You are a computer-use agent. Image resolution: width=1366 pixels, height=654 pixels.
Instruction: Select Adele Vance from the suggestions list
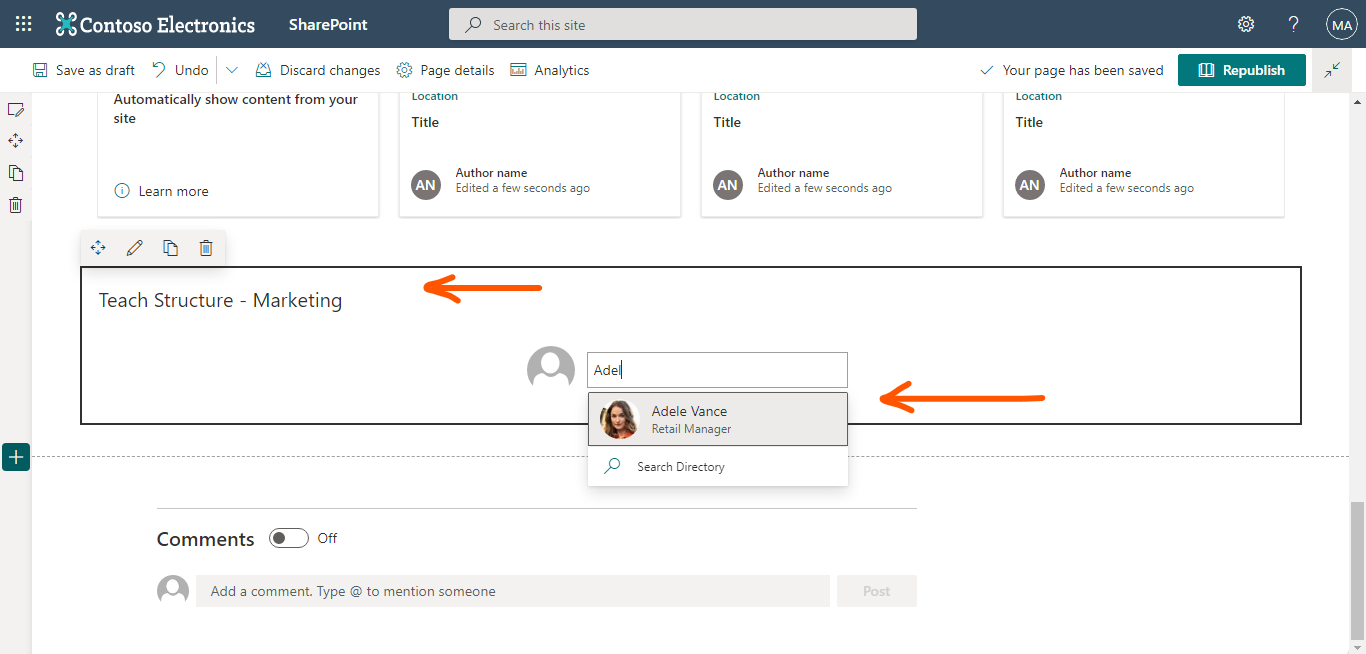click(x=717, y=418)
